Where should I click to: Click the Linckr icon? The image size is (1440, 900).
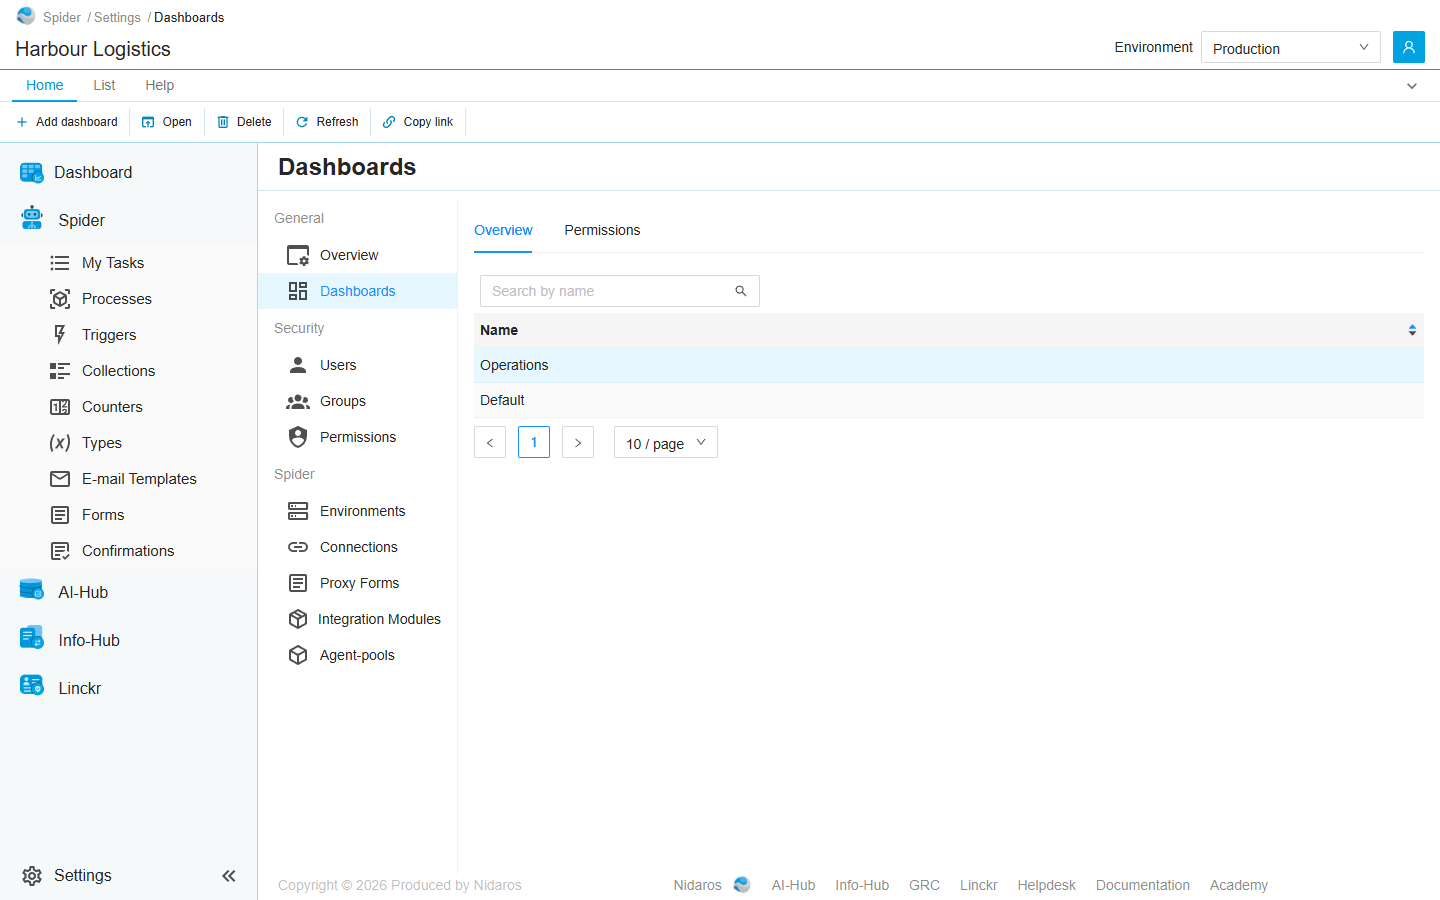(x=32, y=686)
